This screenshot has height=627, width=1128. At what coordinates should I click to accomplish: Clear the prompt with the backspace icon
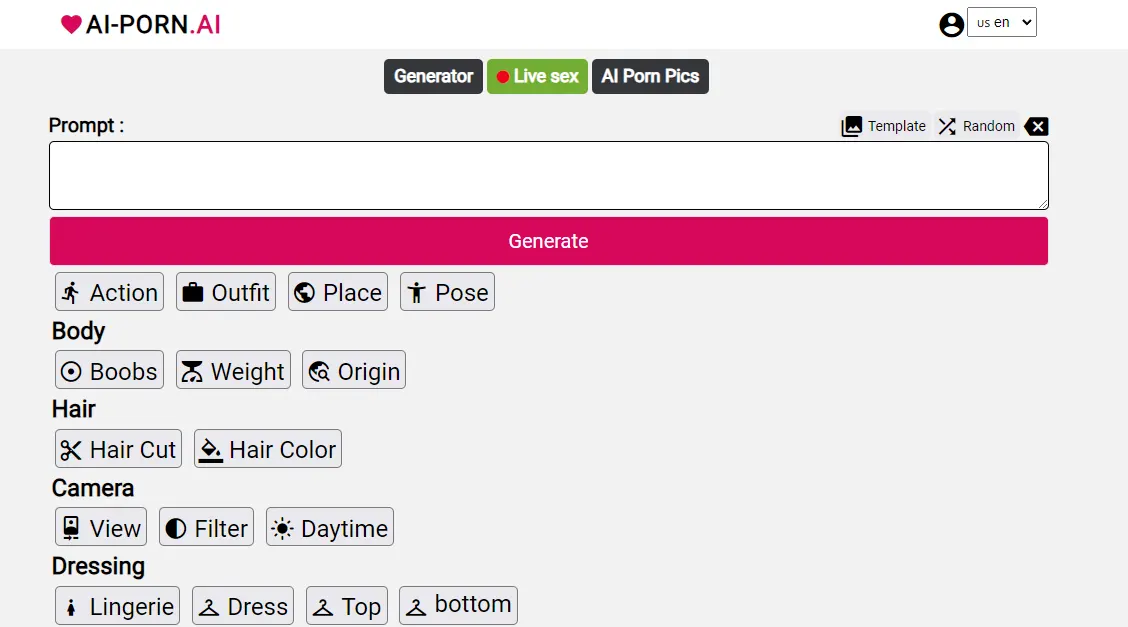click(1037, 126)
